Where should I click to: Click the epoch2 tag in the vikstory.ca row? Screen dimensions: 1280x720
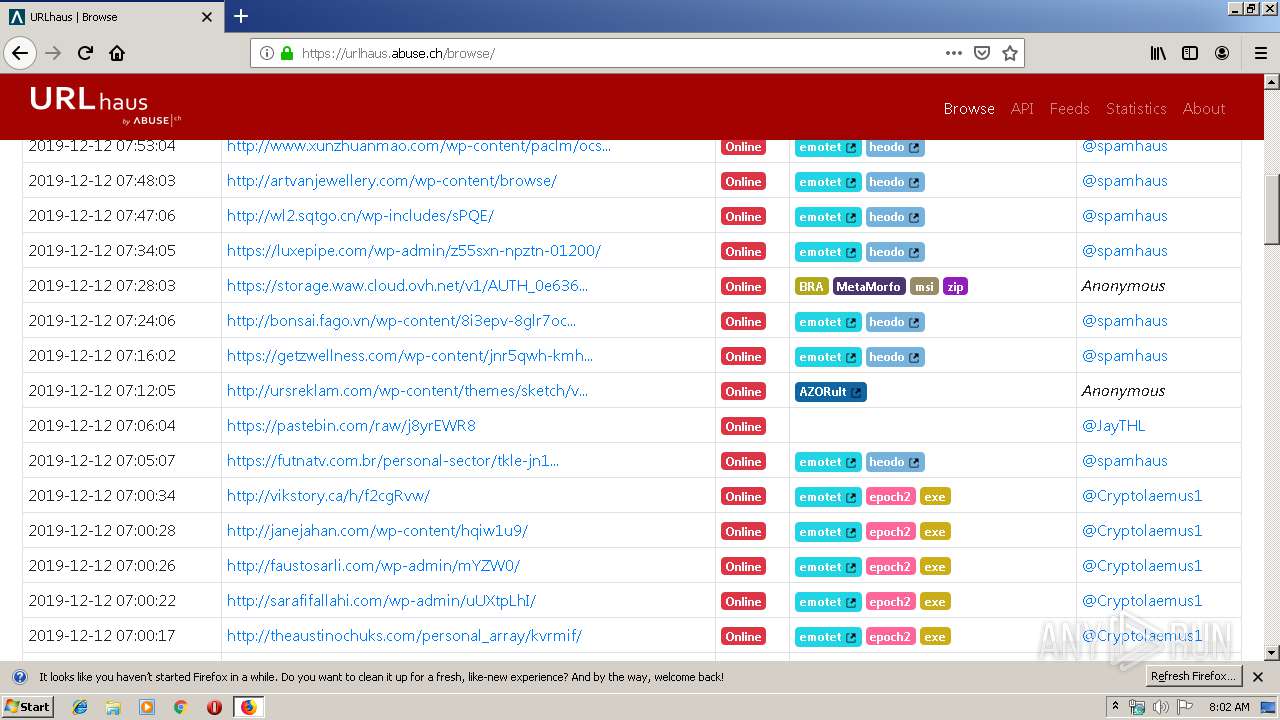click(889, 497)
